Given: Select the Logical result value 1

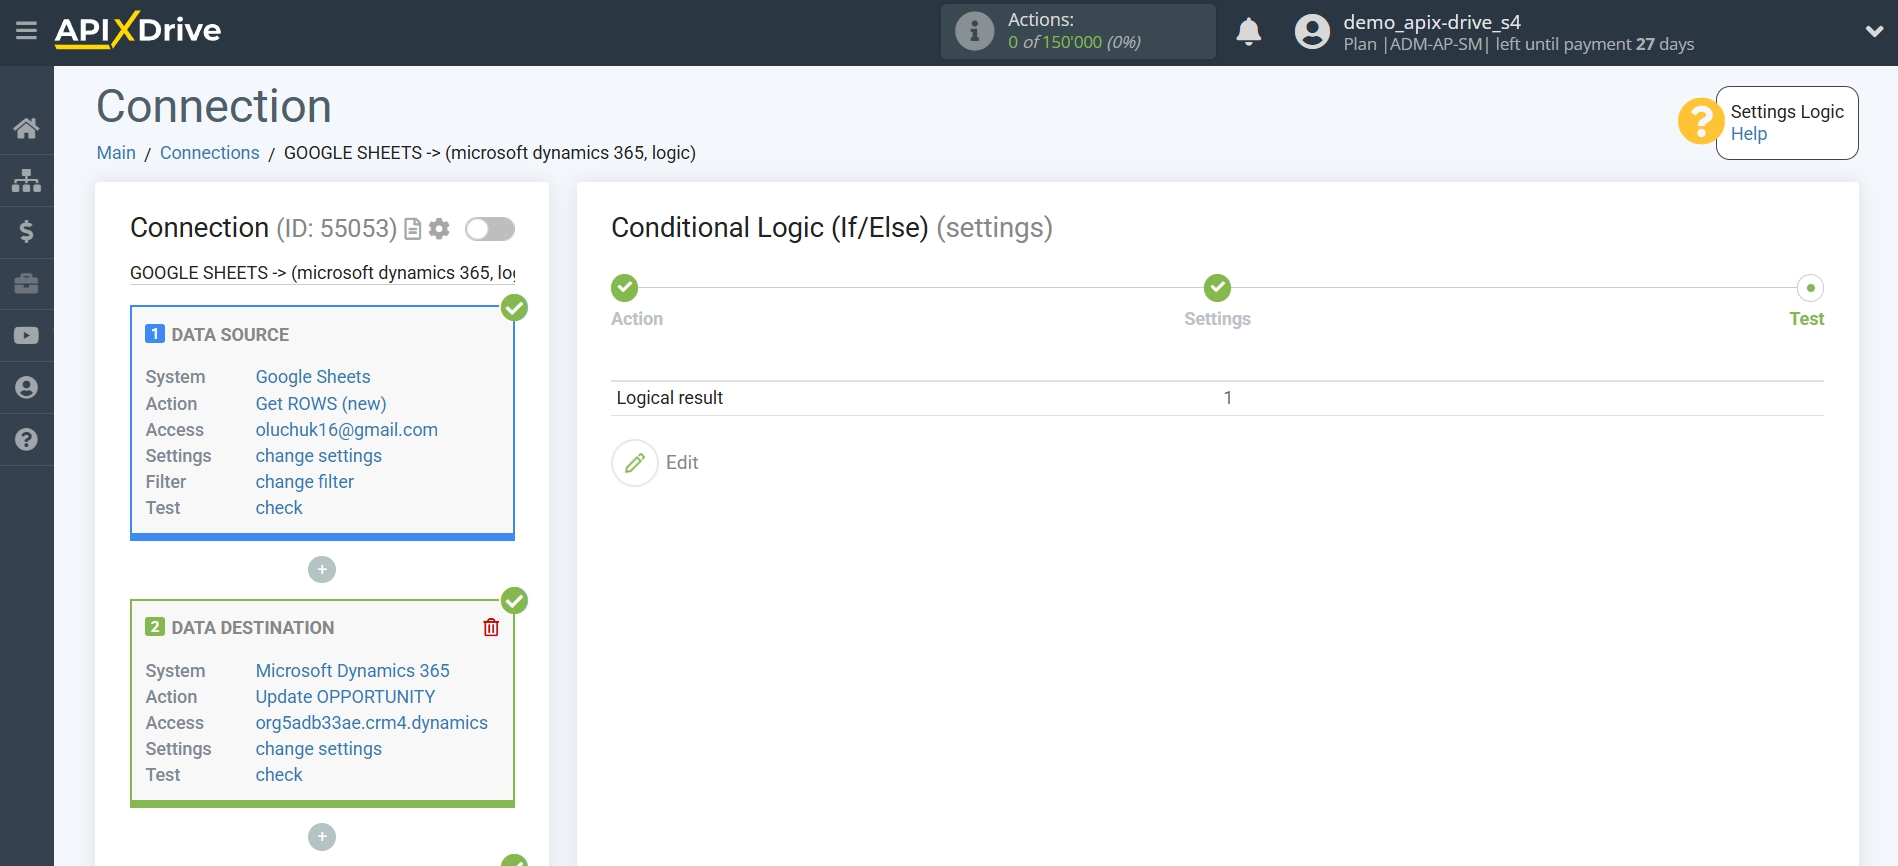Looking at the screenshot, I should tap(1228, 398).
